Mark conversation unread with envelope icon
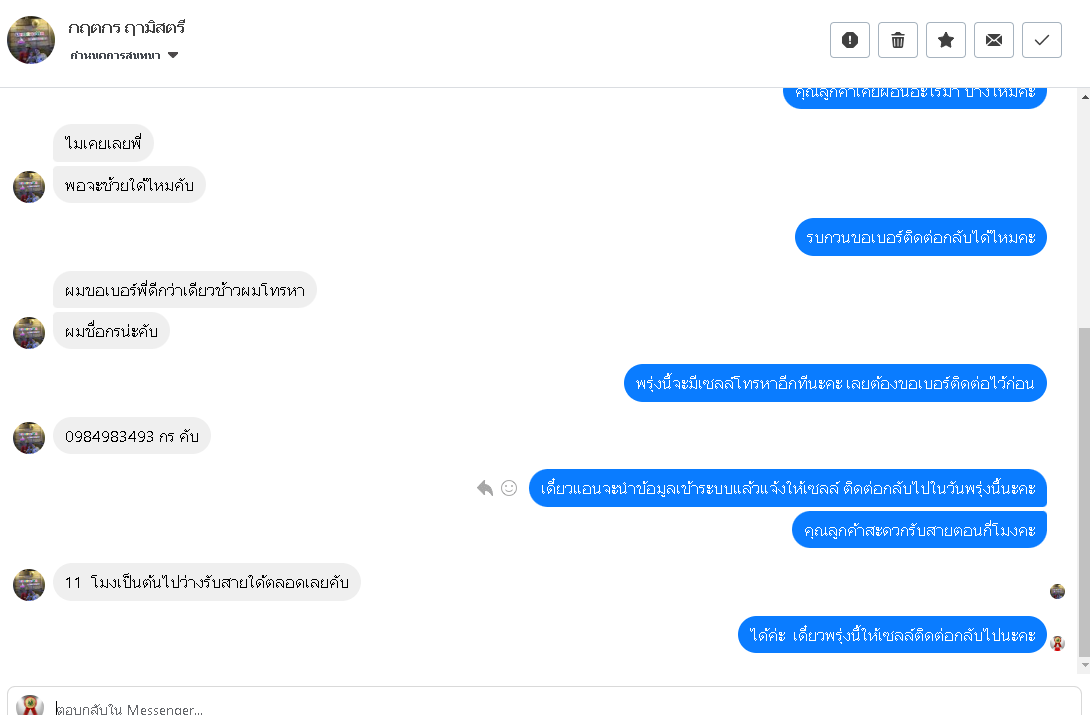 [994, 40]
